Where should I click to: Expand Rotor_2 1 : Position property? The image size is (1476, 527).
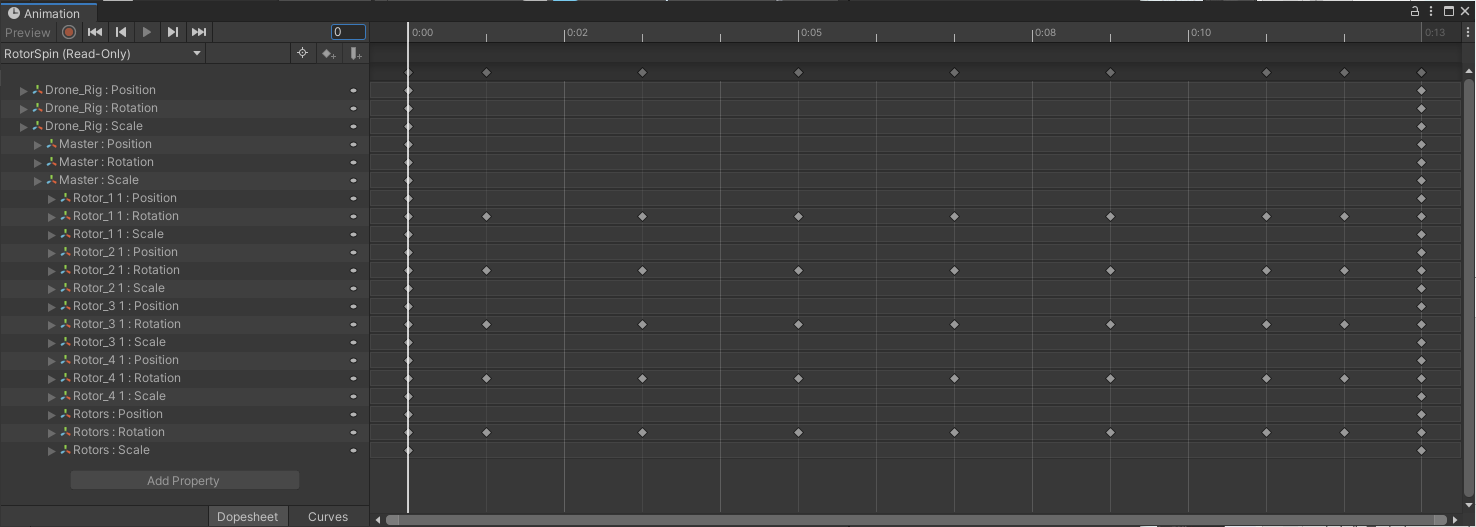(x=52, y=252)
